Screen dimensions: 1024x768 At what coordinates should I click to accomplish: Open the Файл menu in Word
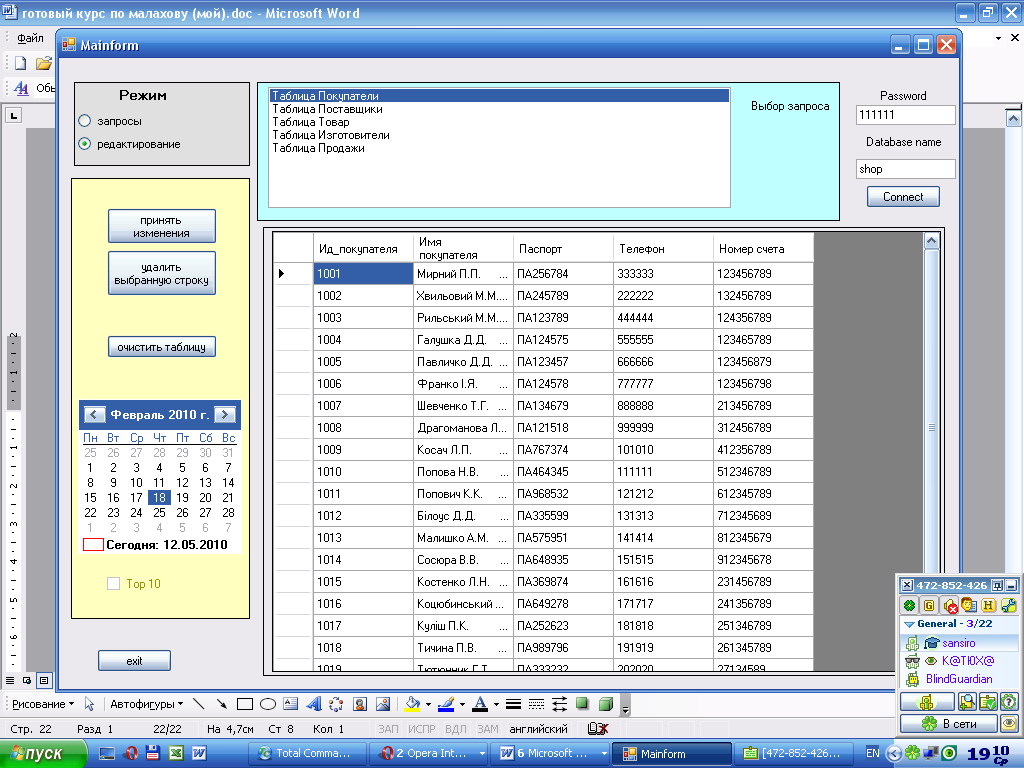click(31, 38)
